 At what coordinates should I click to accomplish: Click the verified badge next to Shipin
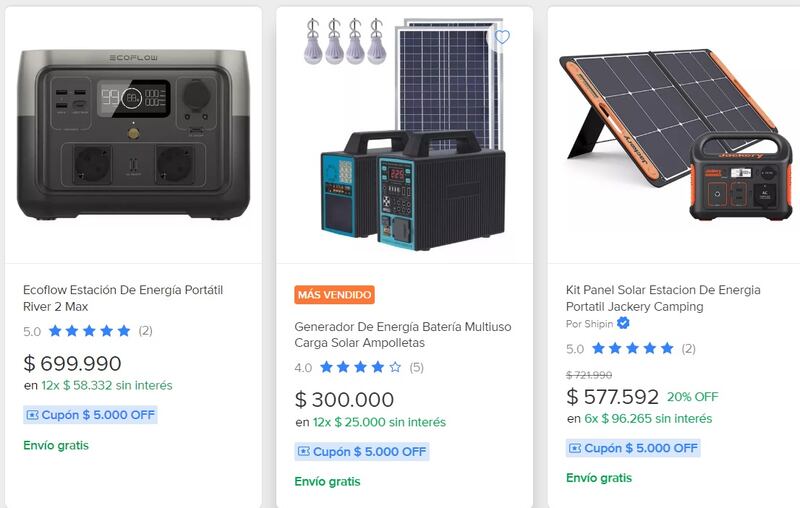click(623, 323)
